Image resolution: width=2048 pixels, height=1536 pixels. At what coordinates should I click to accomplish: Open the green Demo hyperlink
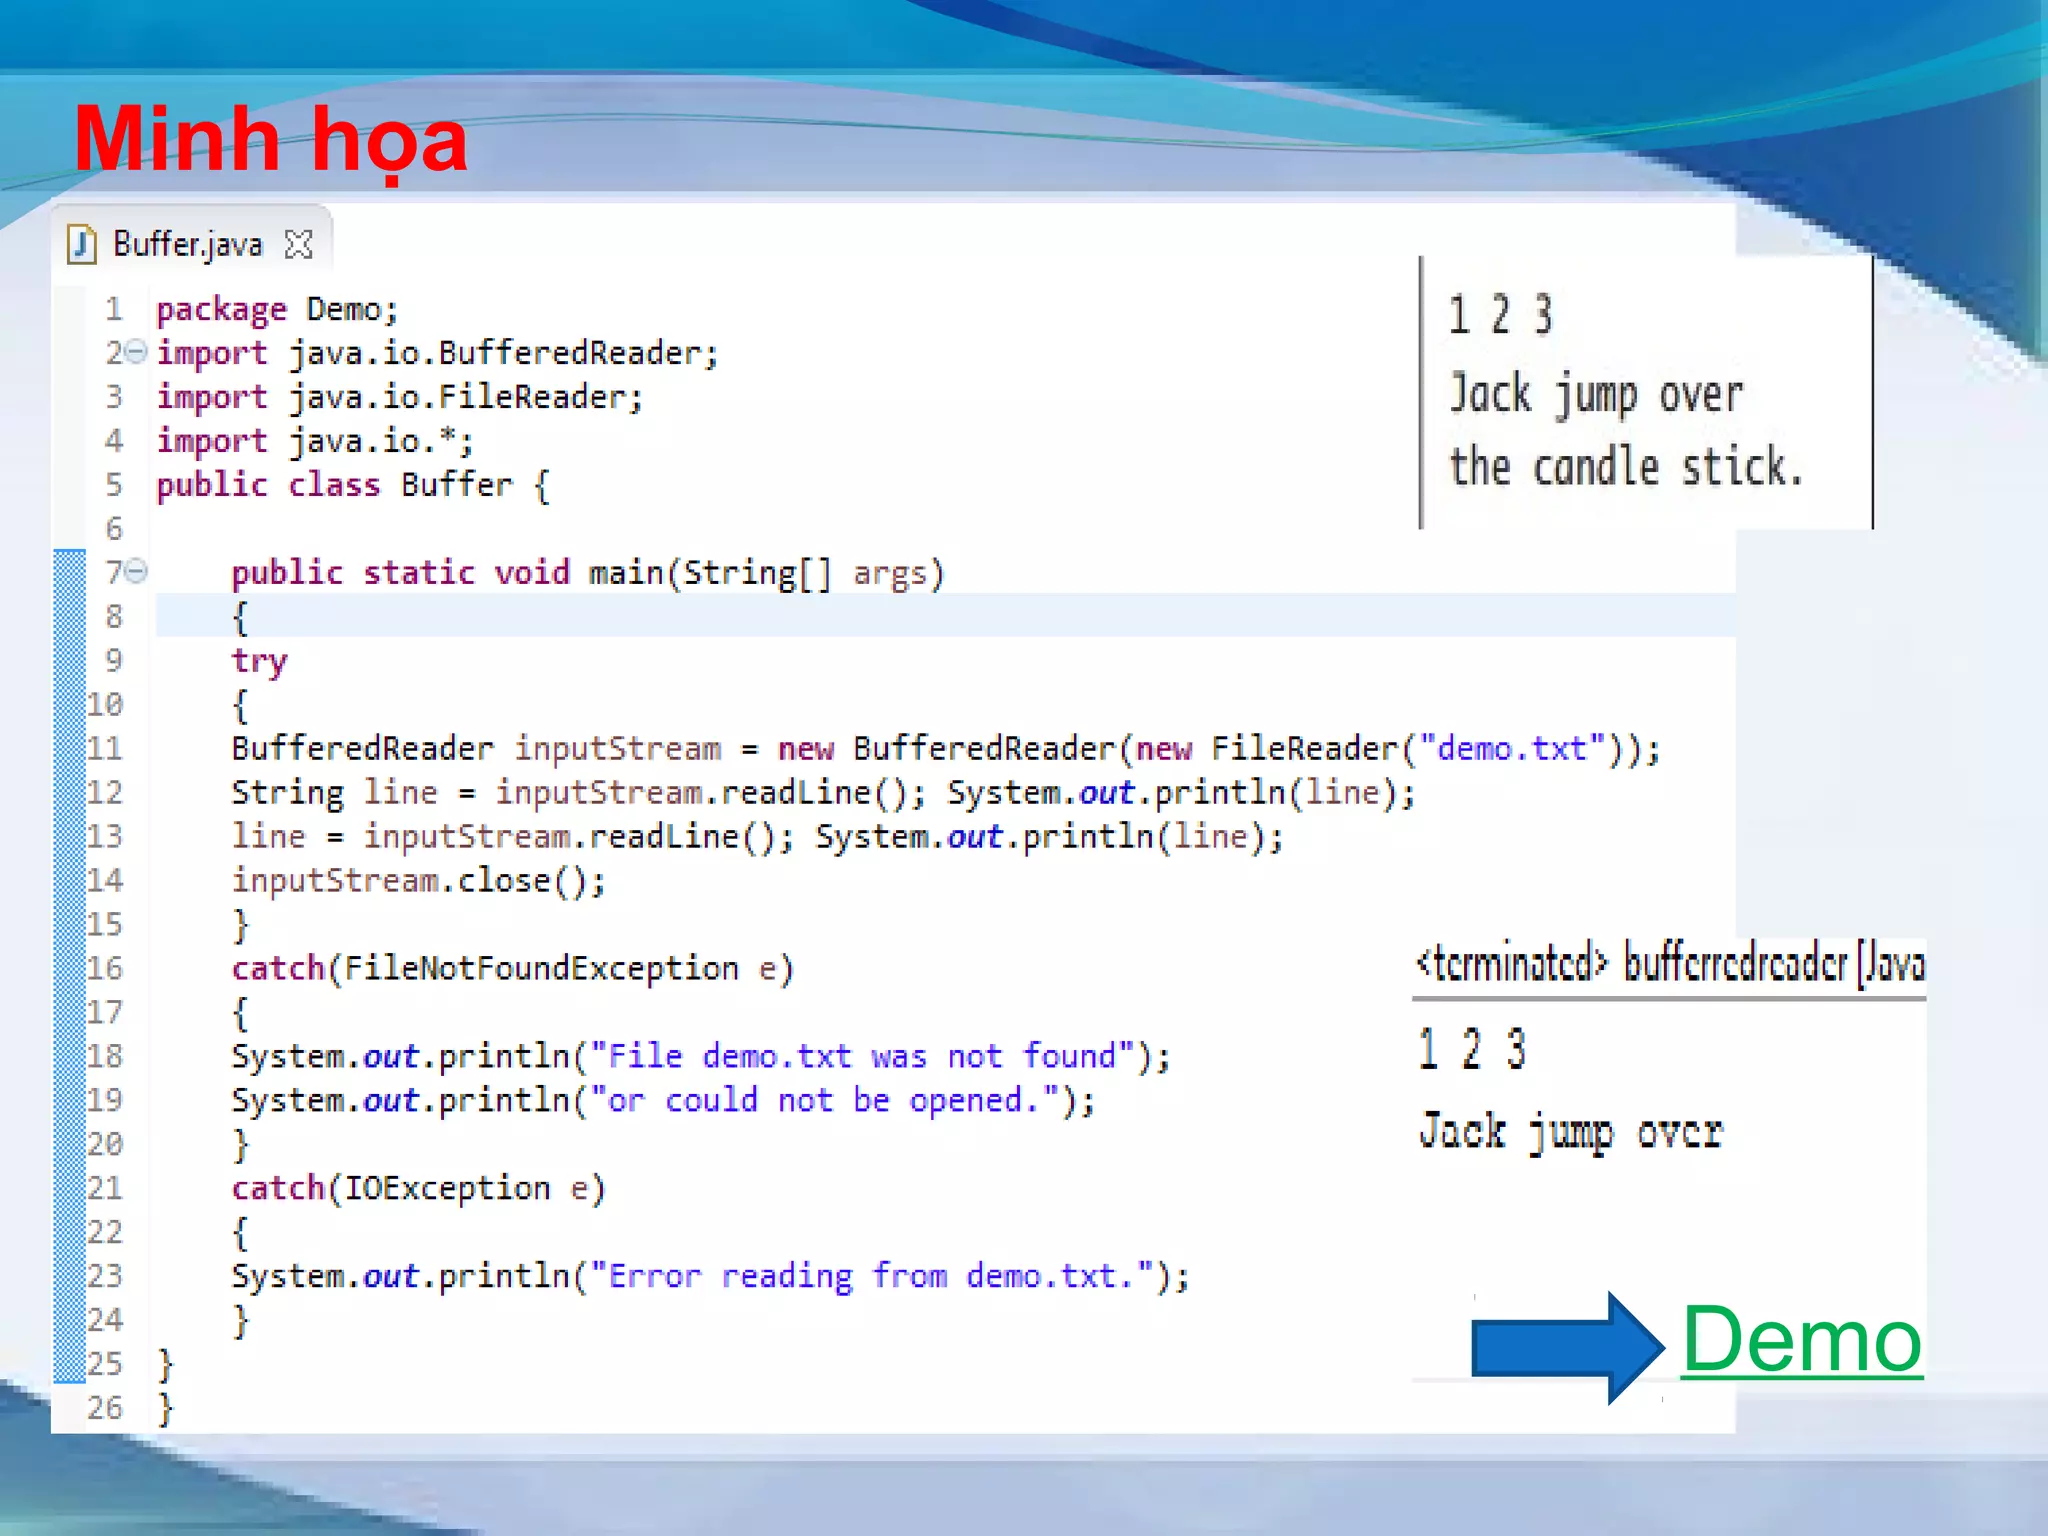[1801, 1340]
